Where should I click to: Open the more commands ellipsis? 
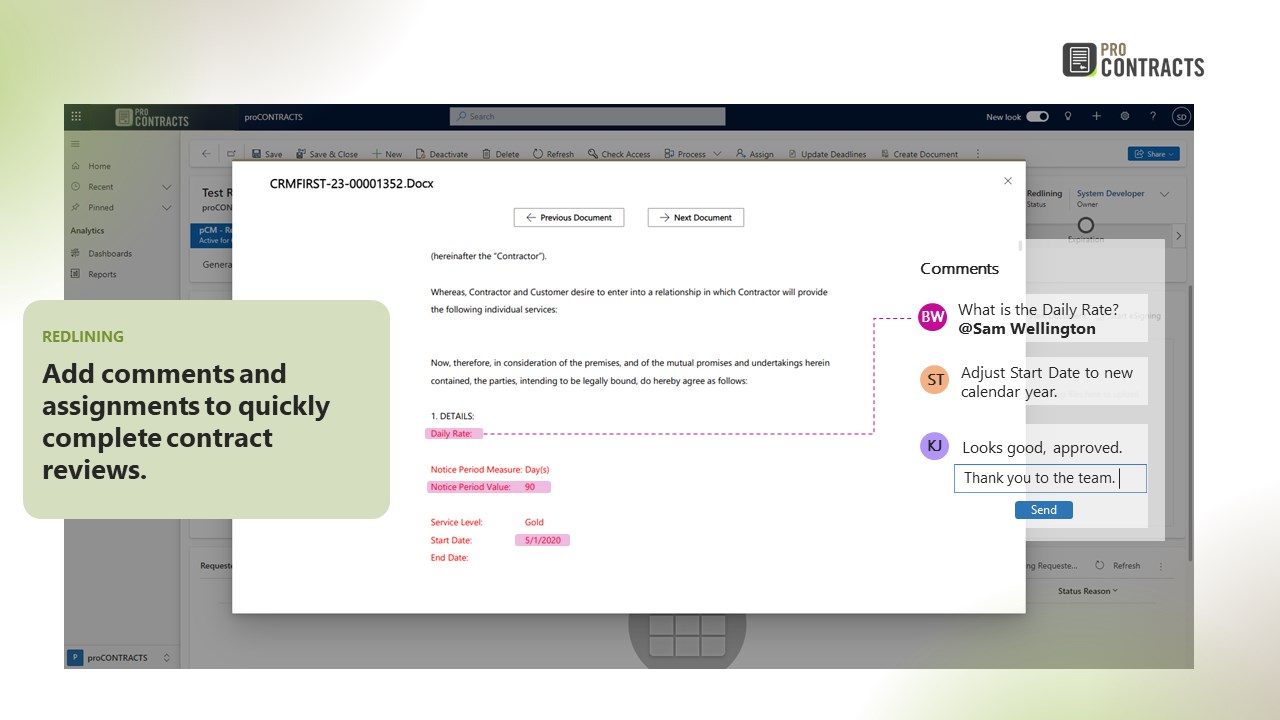point(977,154)
